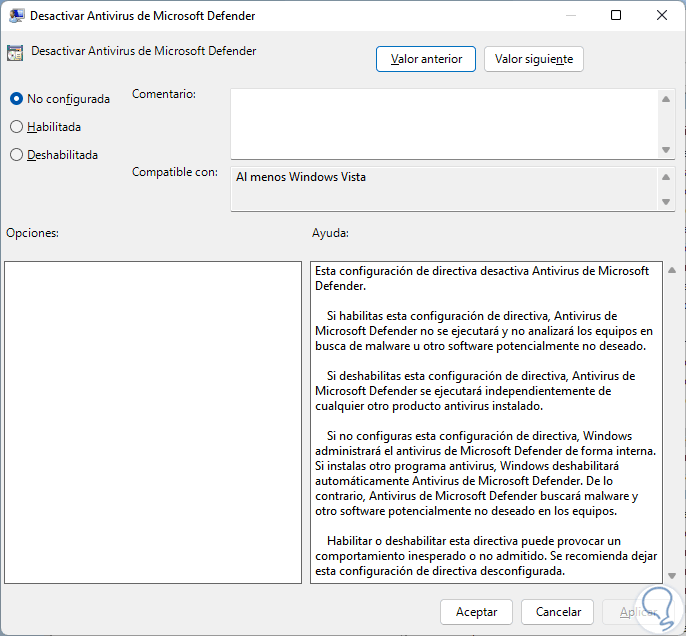Click Compatible con scroll down arrow
Screen dimensions: 686x636
(x=666, y=202)
